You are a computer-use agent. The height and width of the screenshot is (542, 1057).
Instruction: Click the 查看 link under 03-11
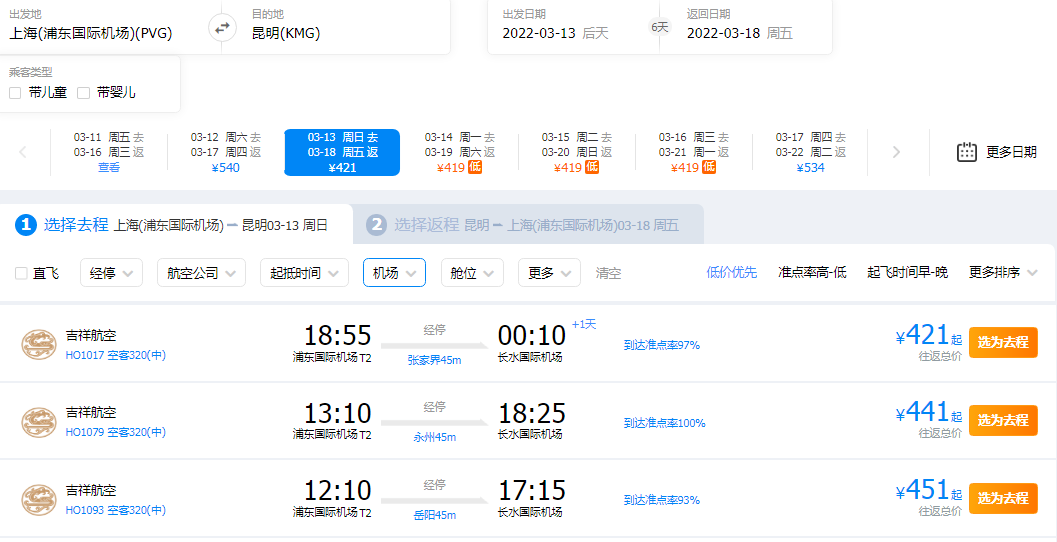109,167
